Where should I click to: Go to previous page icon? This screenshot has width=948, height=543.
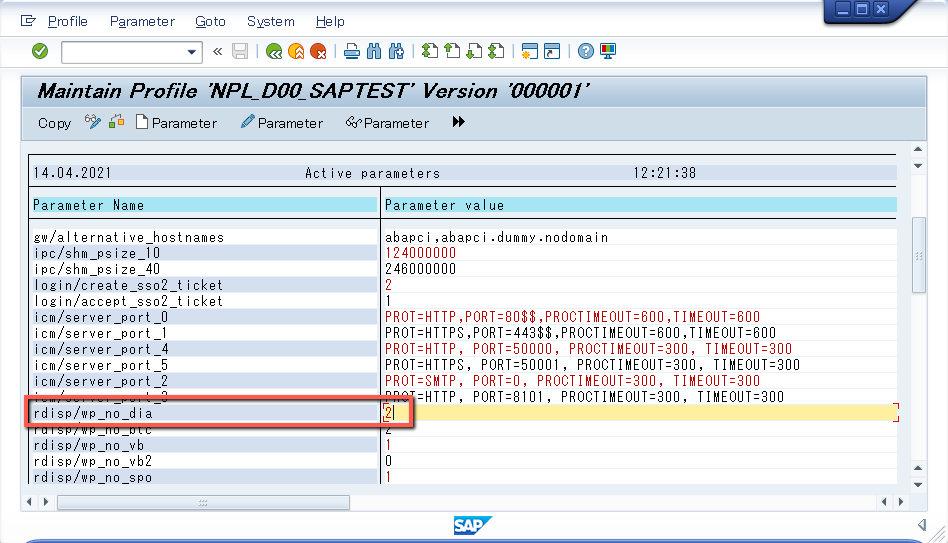(x=452, y=51)
